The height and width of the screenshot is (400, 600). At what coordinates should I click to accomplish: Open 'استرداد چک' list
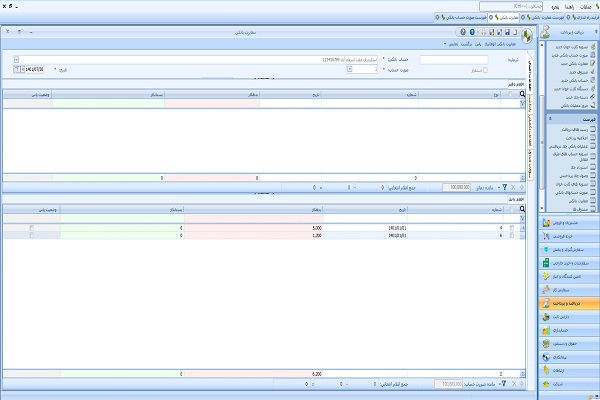582,167
